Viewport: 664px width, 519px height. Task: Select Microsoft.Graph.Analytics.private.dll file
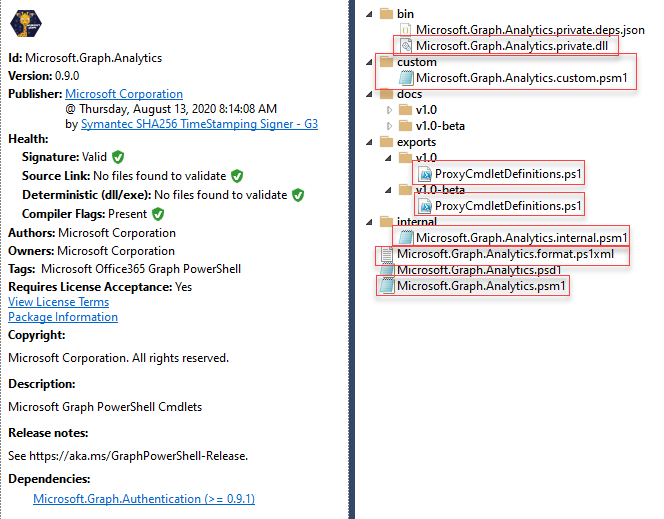512,46
